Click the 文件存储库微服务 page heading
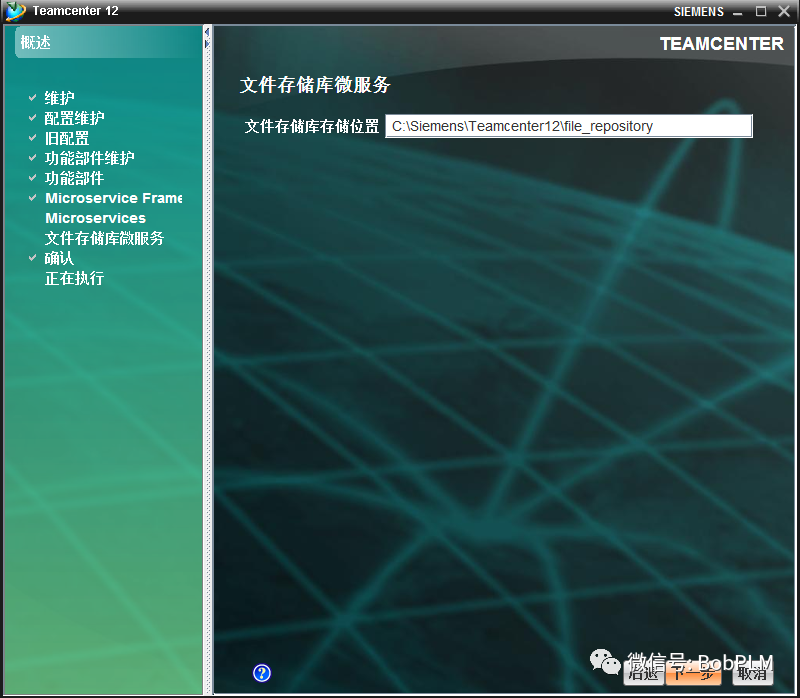800x698 pixels. click(315, 85)
